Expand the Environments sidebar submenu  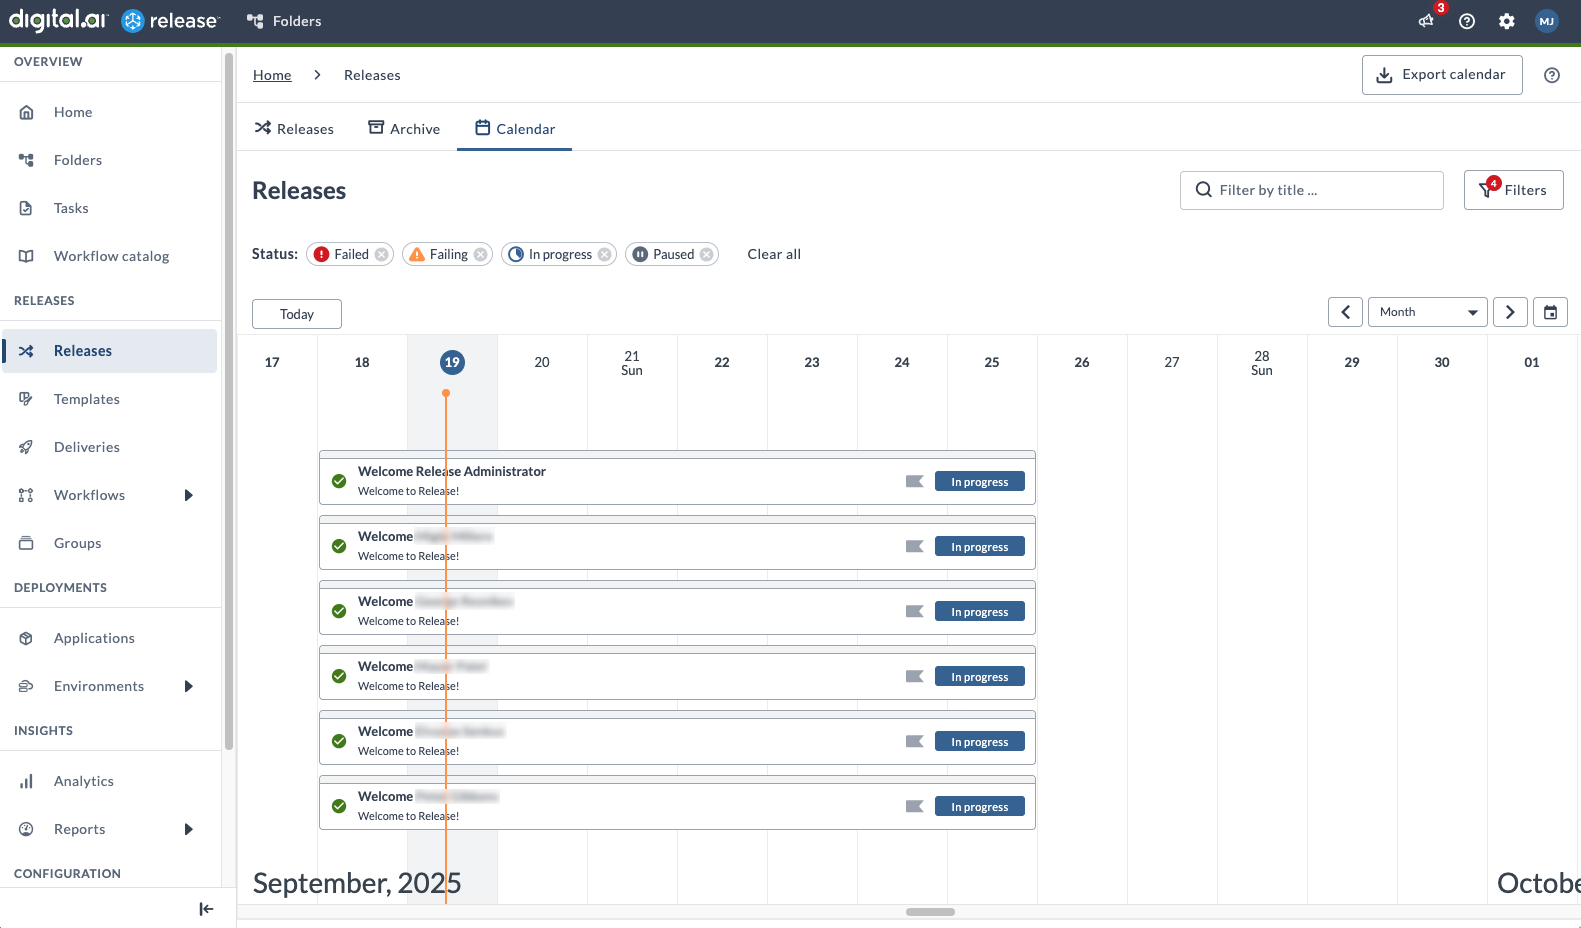pyautogui.click(x=188, y=686)
